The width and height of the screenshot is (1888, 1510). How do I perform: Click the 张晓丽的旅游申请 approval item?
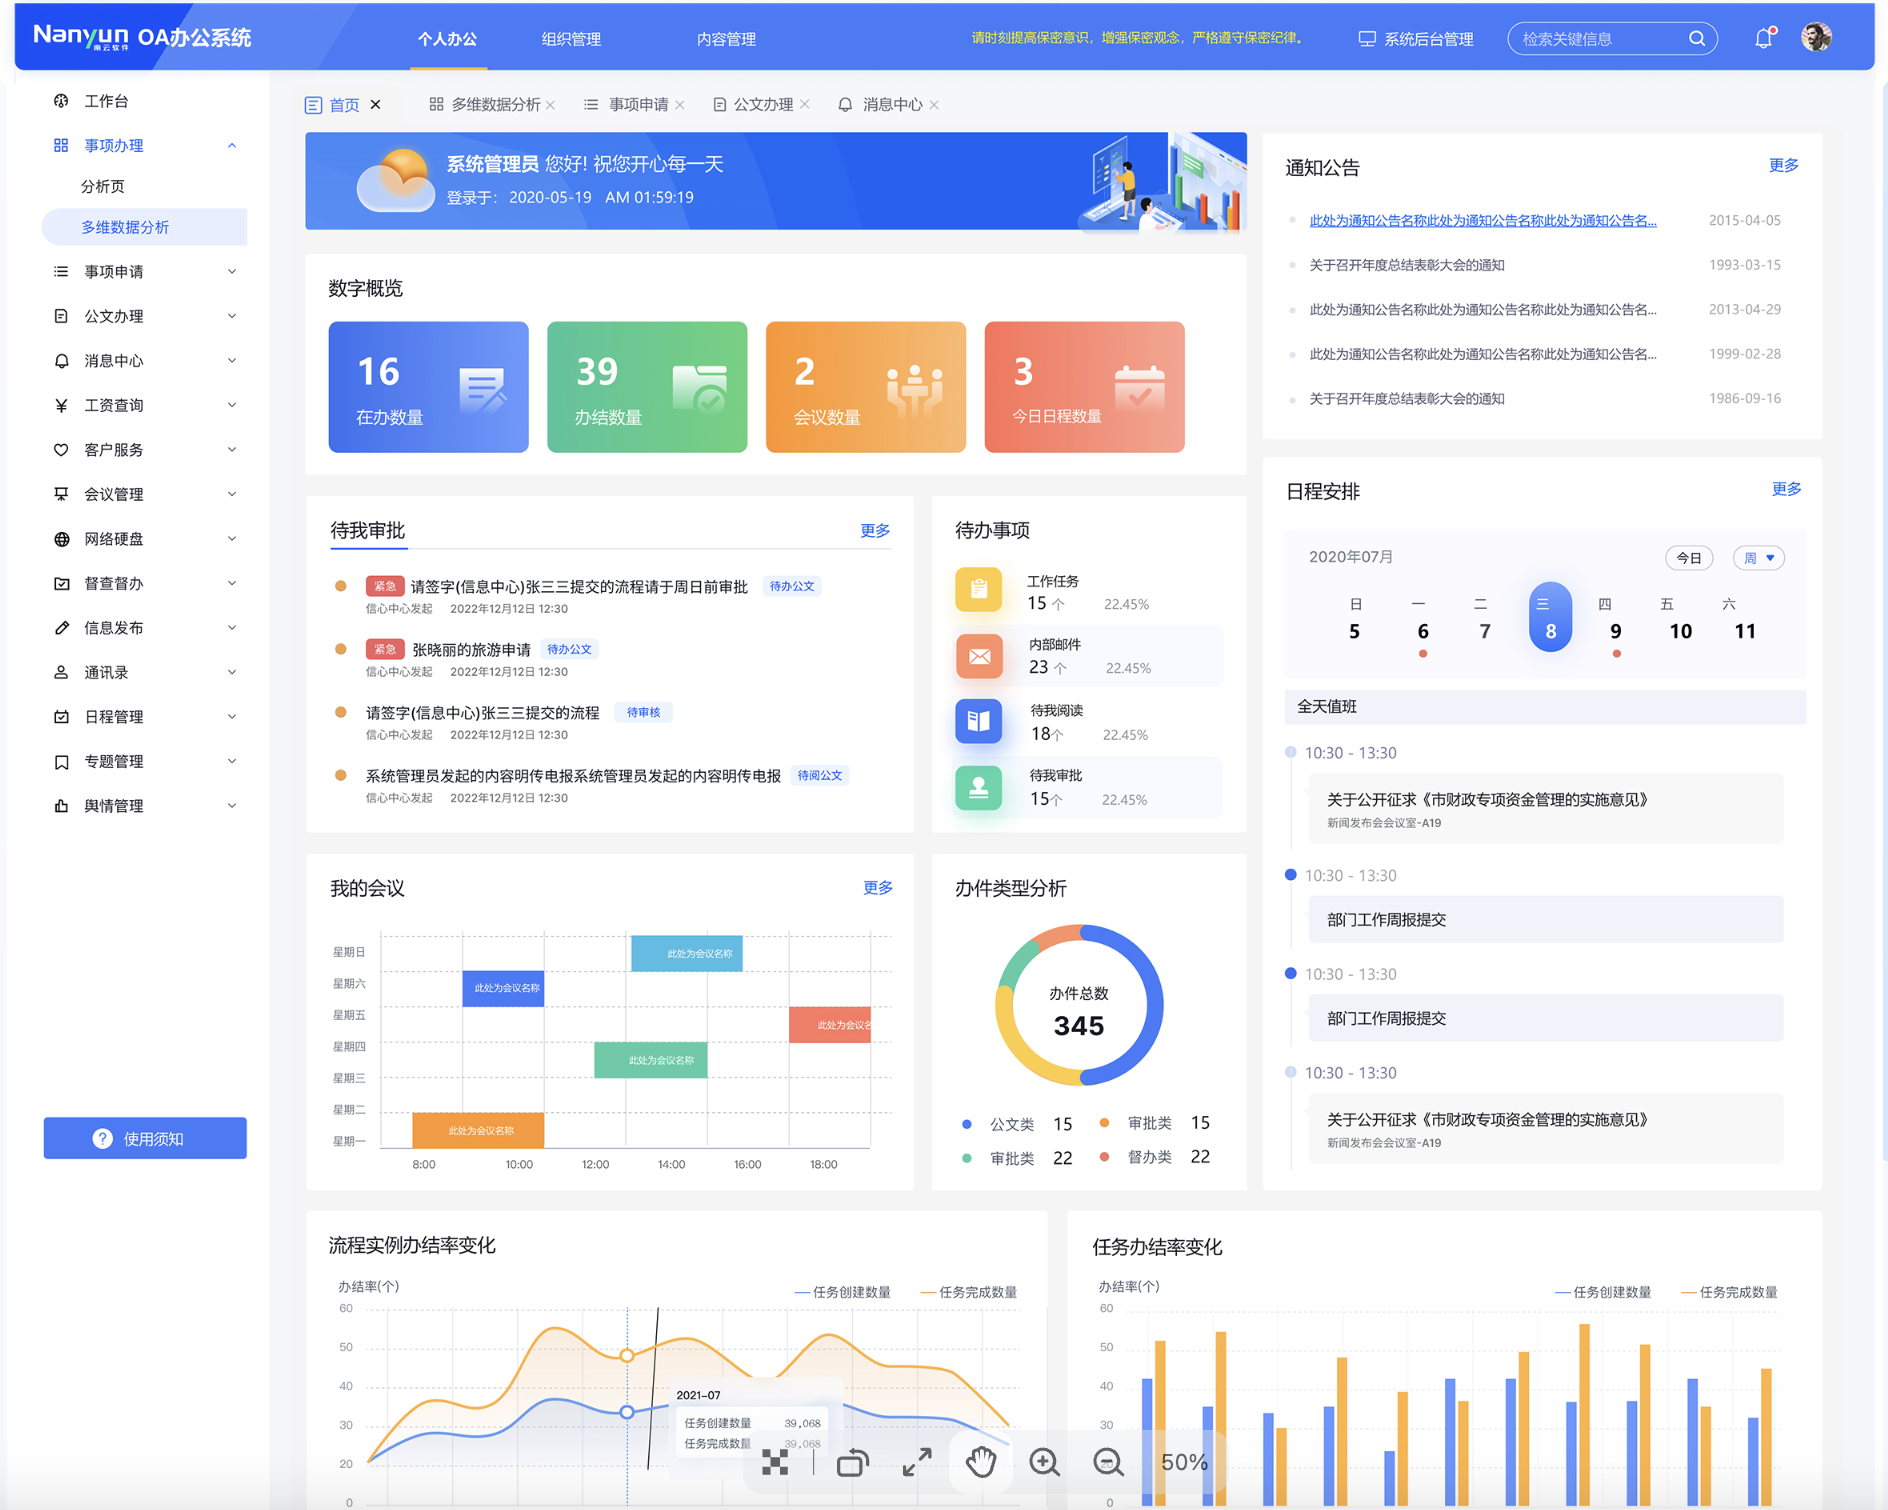click(470, 650)
